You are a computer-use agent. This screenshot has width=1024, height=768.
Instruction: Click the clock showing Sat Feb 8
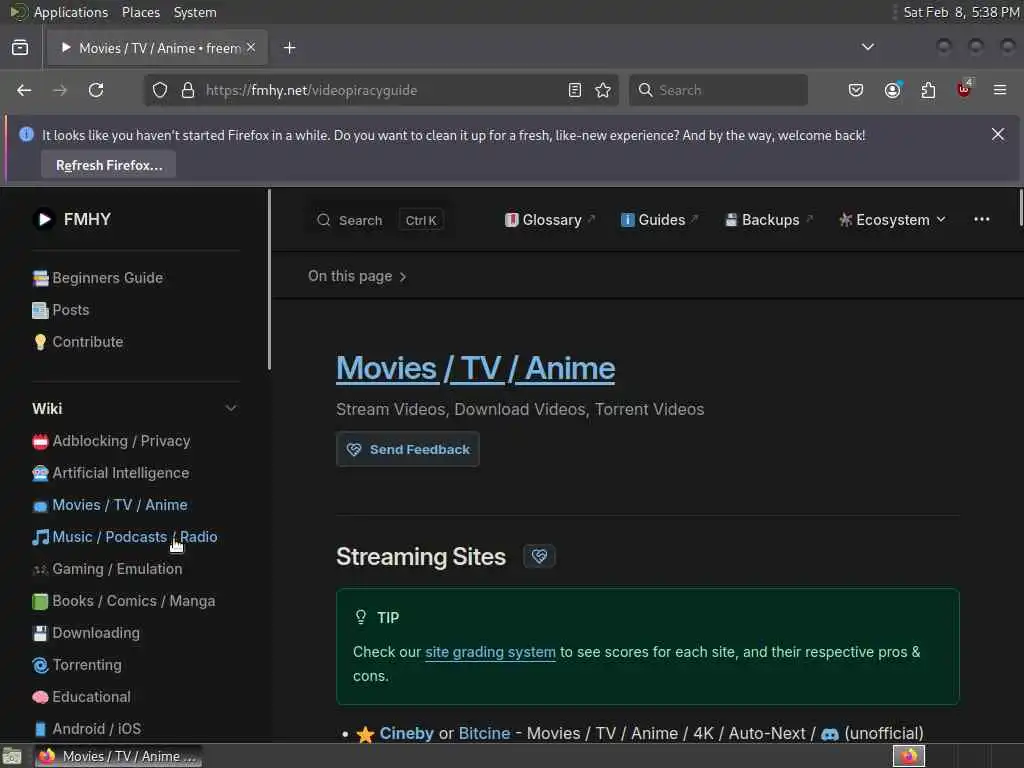coord(961,12)
